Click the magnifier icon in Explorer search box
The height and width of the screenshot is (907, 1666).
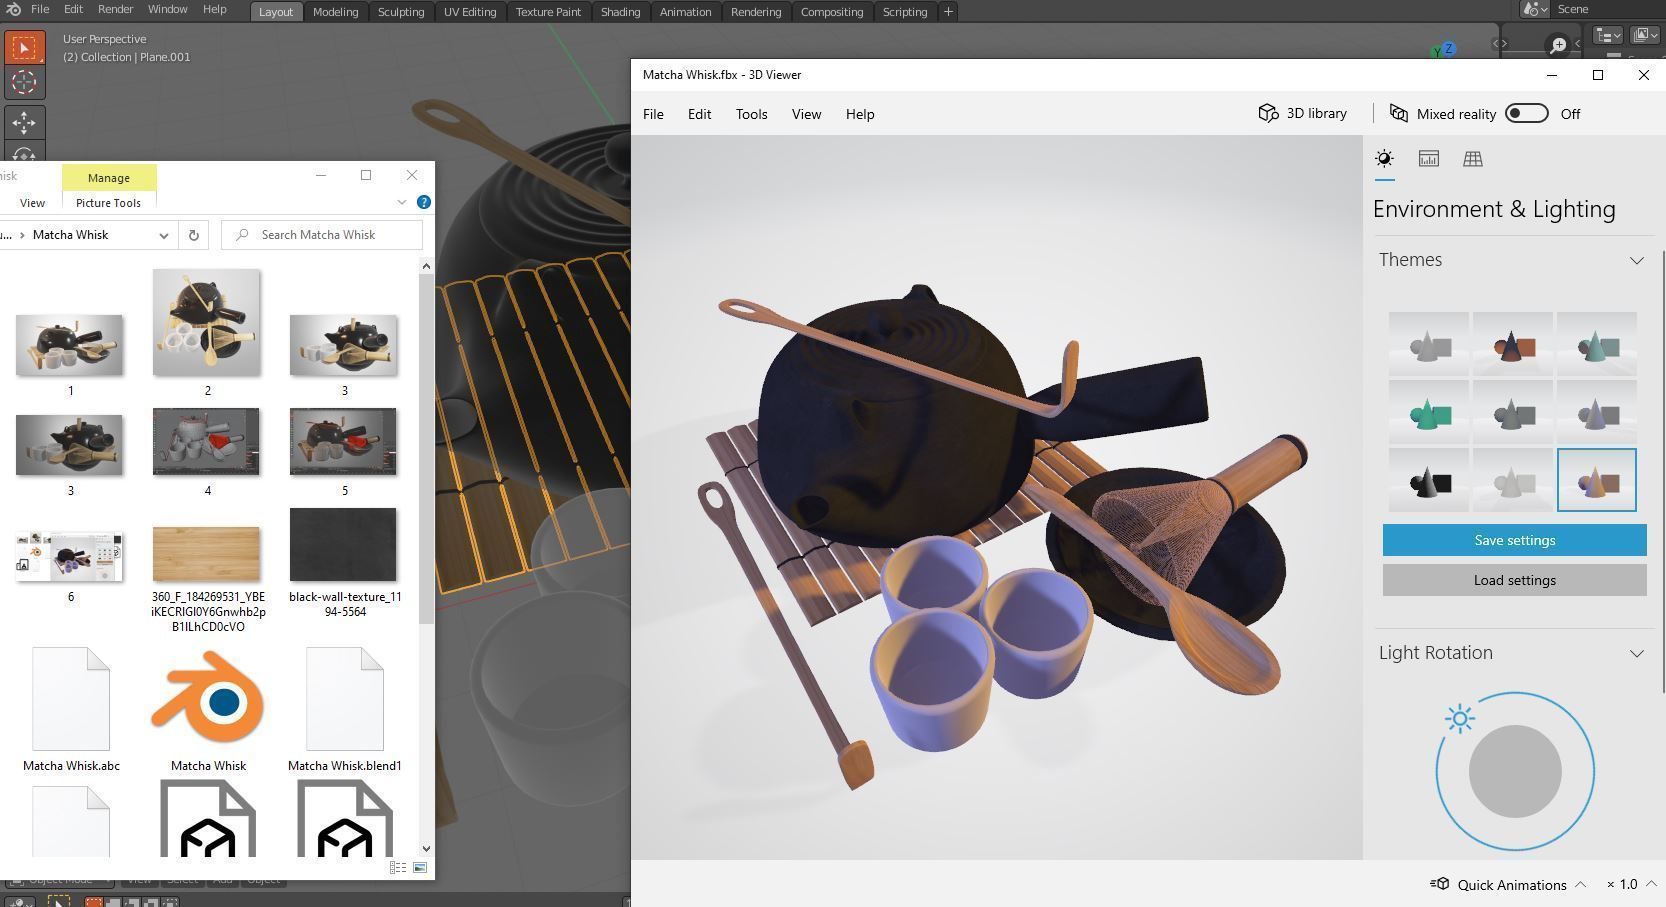(242, 235)
